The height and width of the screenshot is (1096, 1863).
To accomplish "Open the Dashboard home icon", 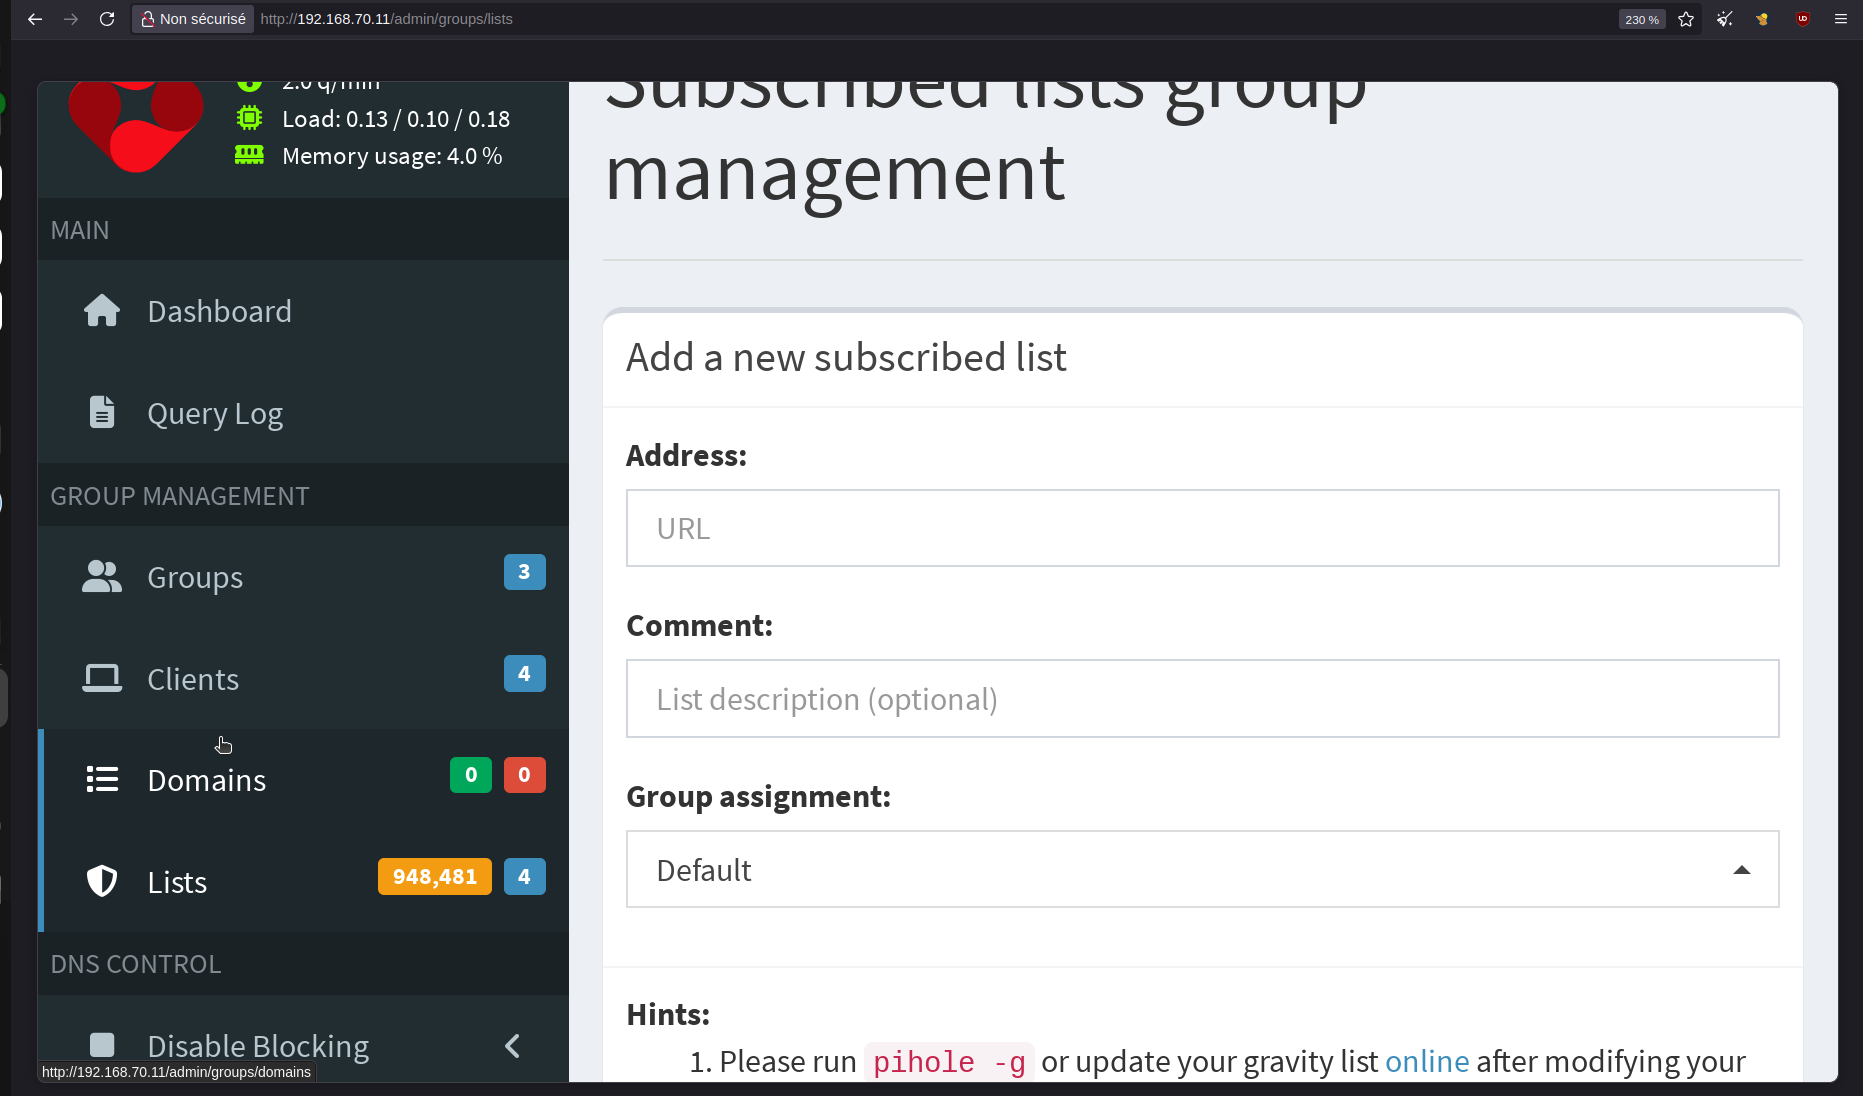I will [x=102, y=311].
